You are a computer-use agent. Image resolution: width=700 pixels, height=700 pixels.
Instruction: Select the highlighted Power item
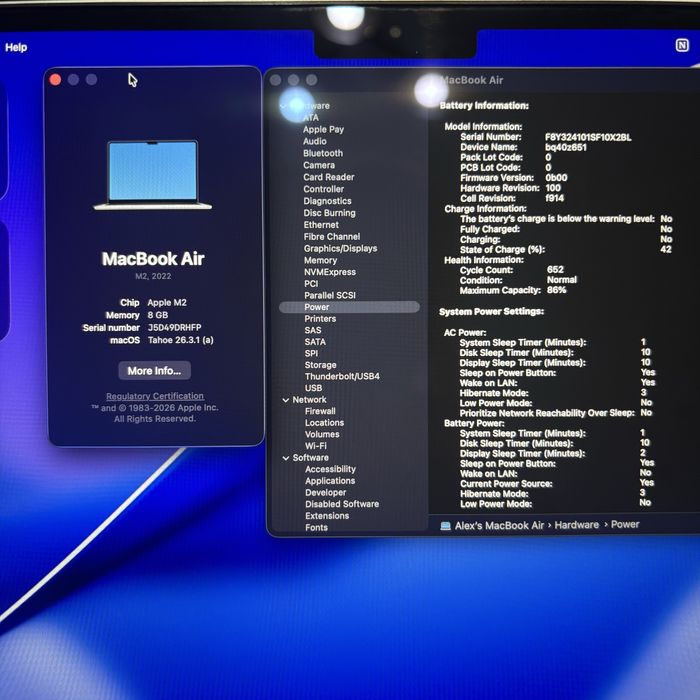click(x=349, y=307)
